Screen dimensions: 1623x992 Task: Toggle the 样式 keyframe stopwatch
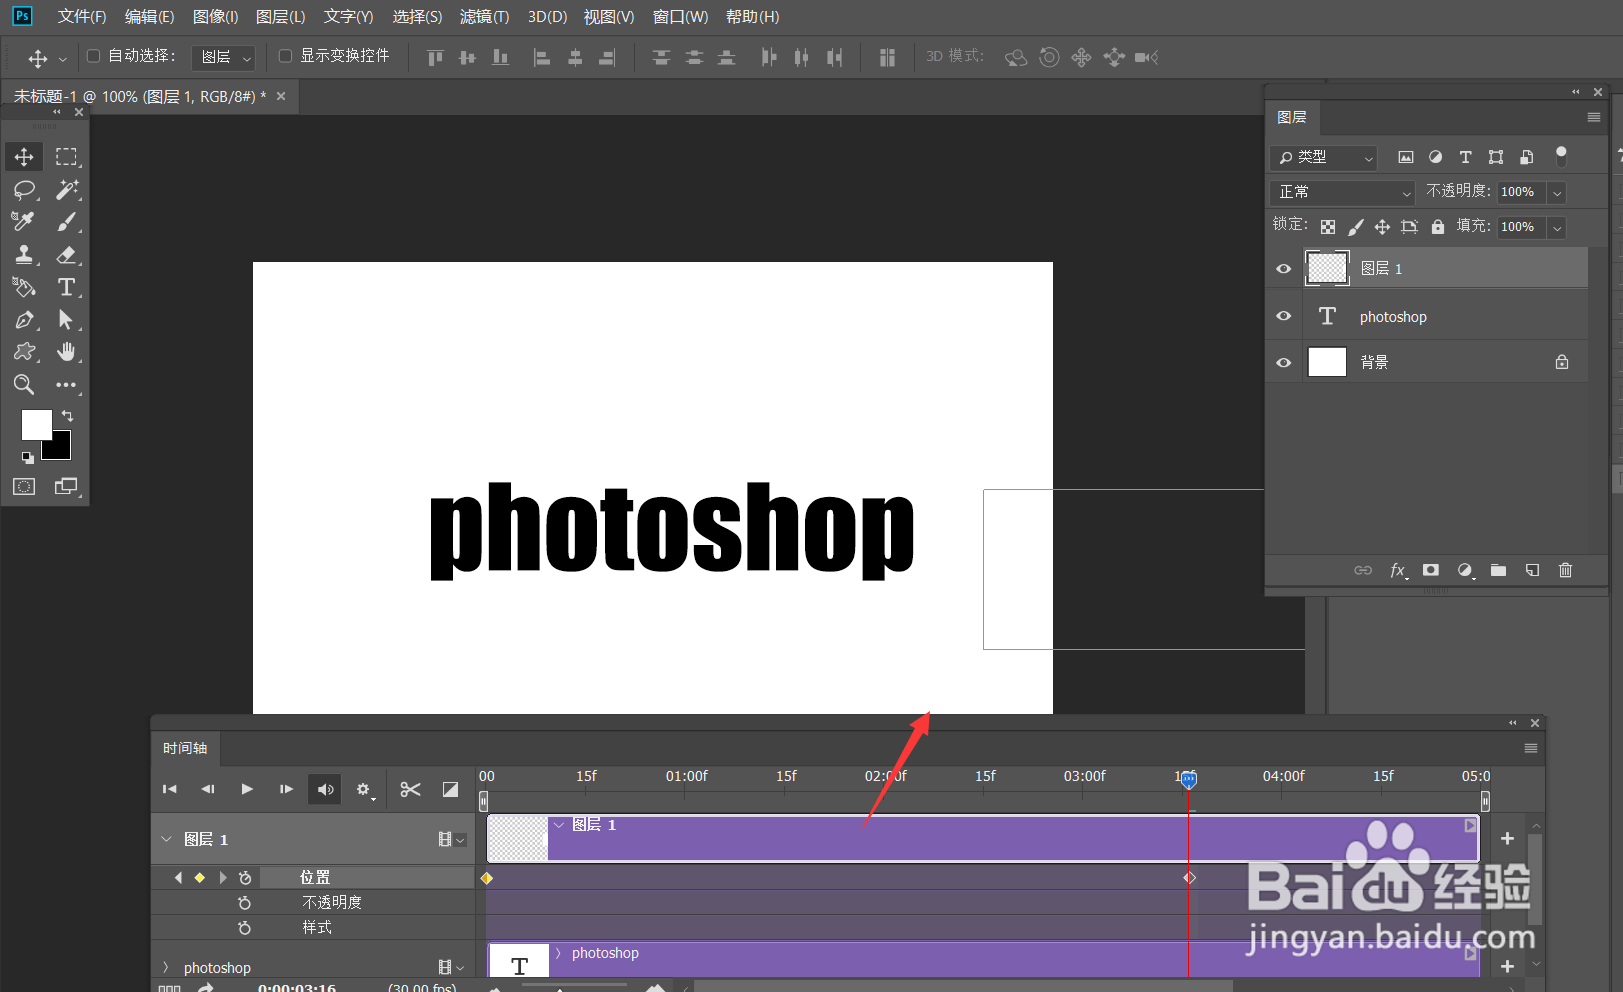point(245,928)
